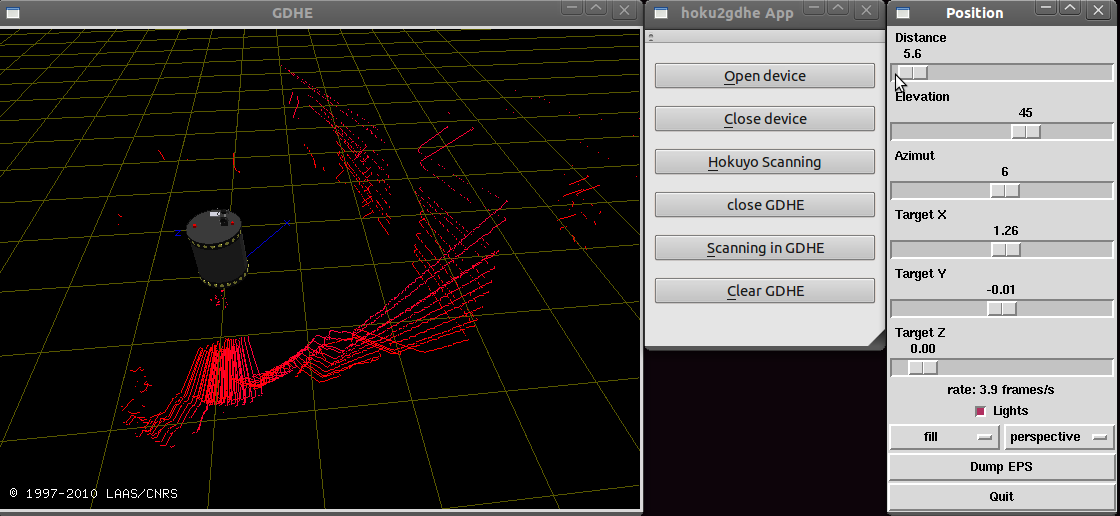1120x516 pixels.
Task: Click the Close device button
Action: pos(764,119)
